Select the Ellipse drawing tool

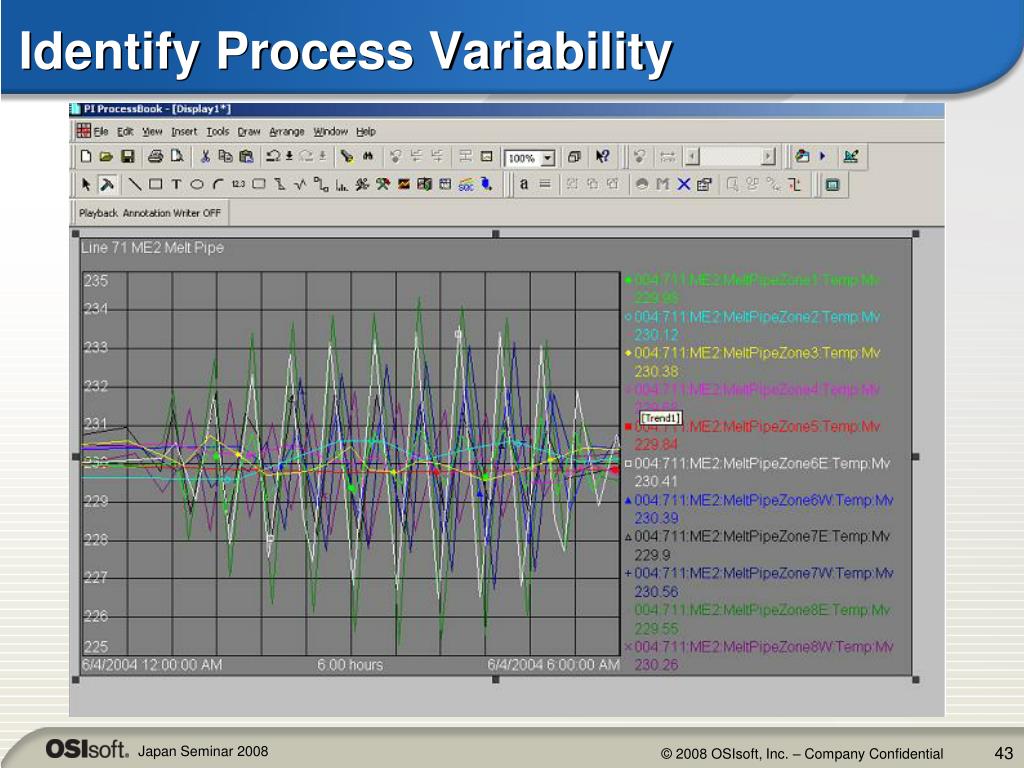197,185
